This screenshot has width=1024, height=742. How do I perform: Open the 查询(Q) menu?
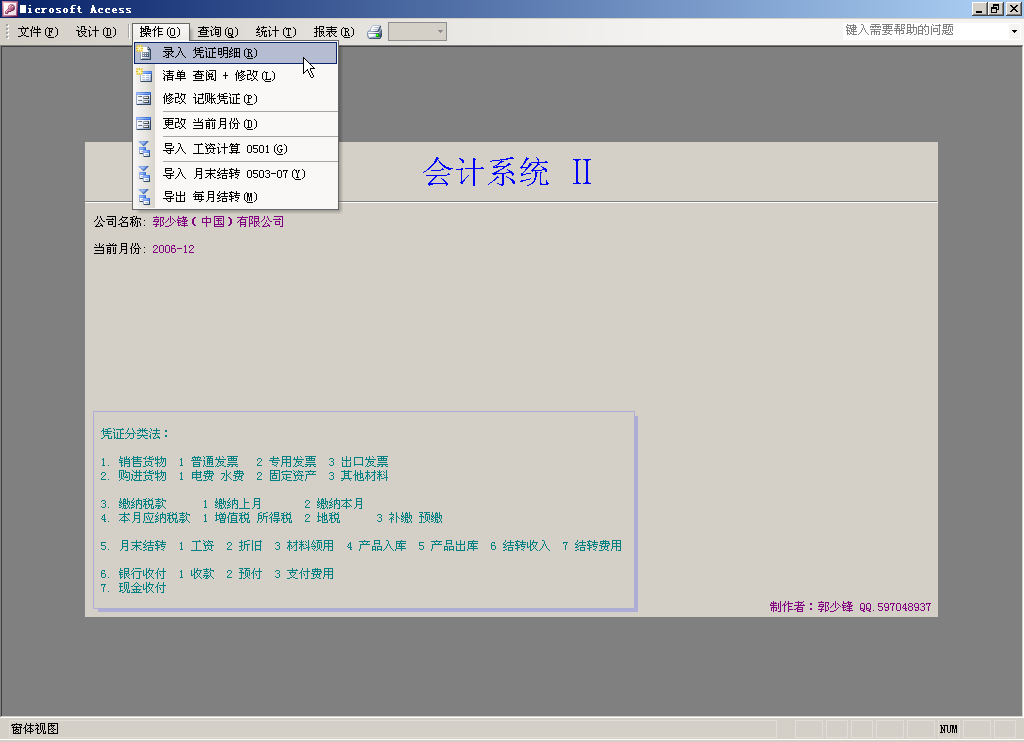217,32
